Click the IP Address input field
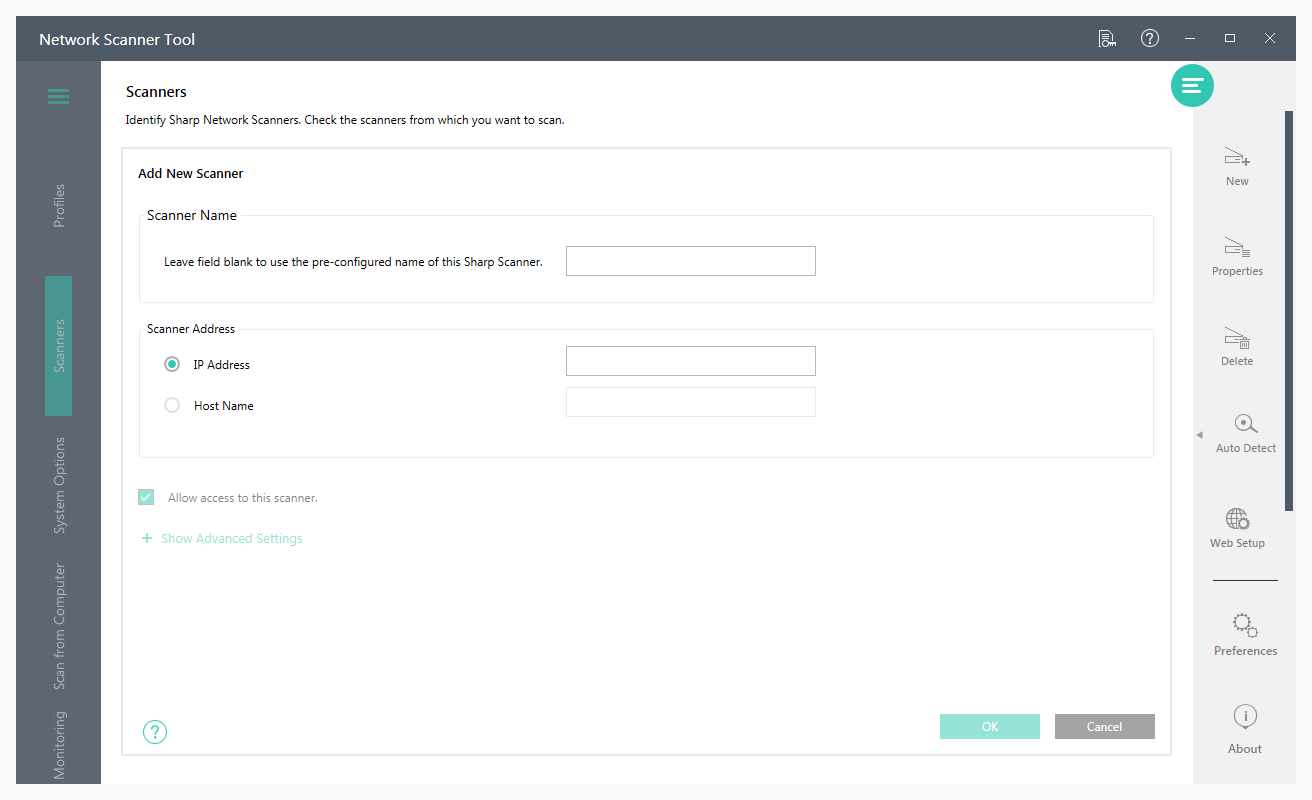The width and height of the screenshot is (1312, 800). tap(691, 361)
